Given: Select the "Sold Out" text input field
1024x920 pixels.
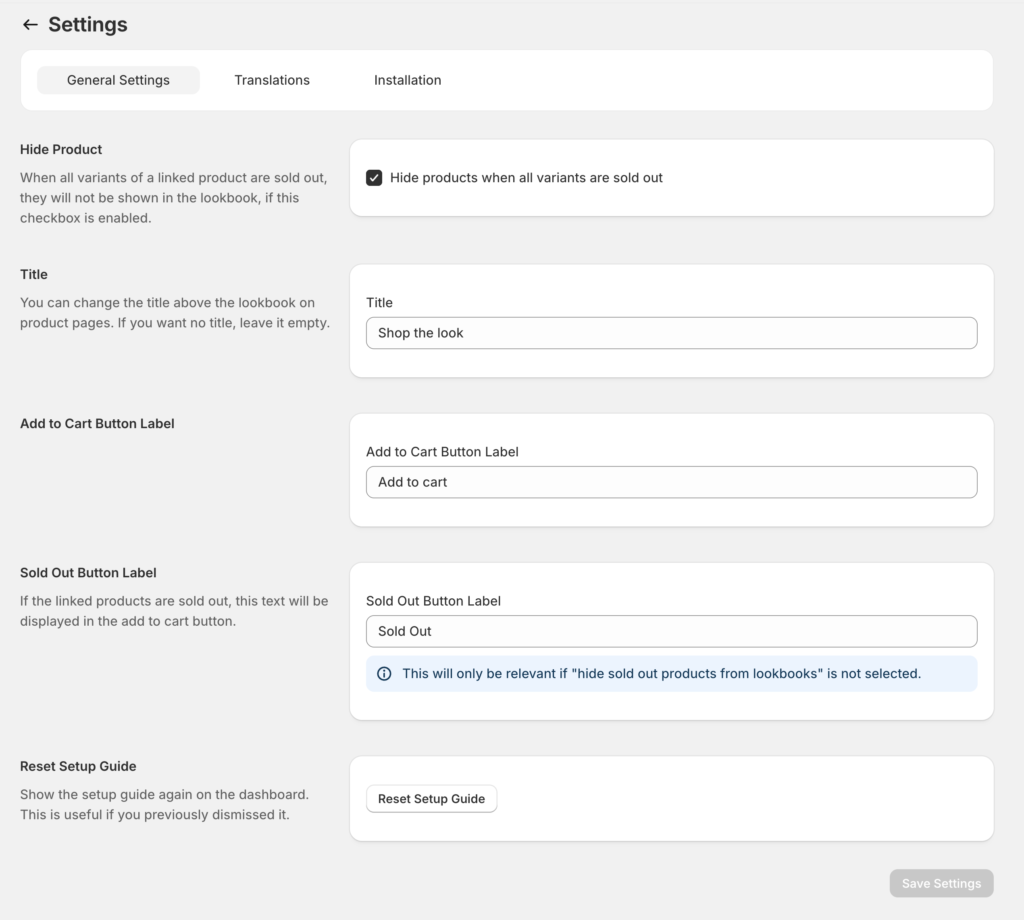Looking at the screenshot, I should click(x=671, y=631).
